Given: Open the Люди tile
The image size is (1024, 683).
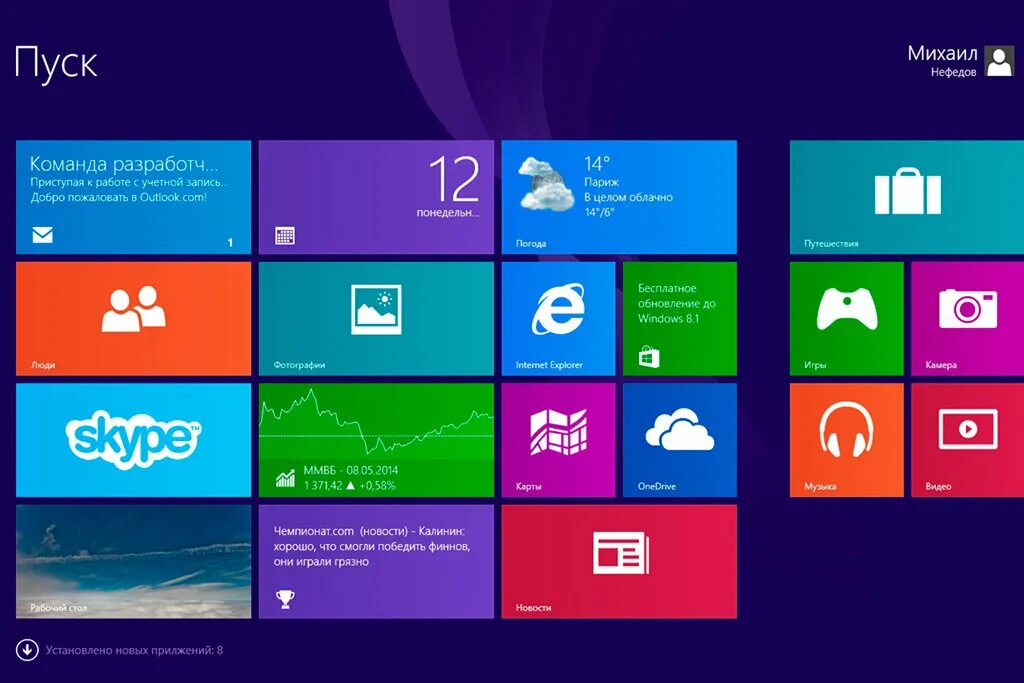Looking at the screenshot, I should [132, 318].
